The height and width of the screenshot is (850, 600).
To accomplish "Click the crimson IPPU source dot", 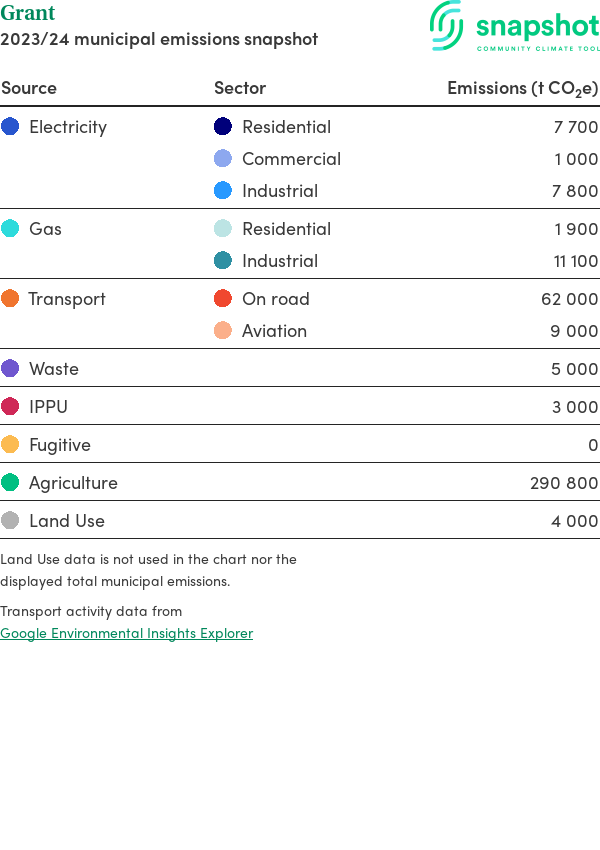I will 10,407.
